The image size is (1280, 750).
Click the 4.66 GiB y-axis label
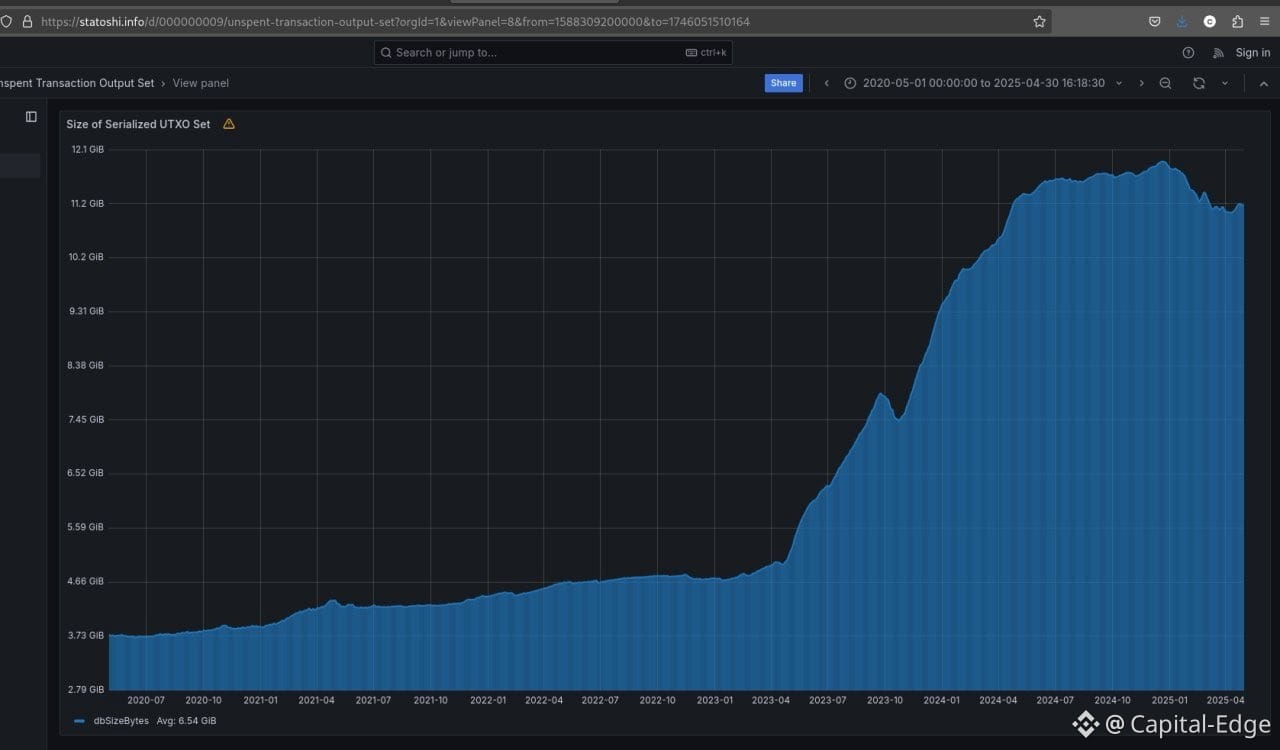pyautogui.click(x=88, y=581)
